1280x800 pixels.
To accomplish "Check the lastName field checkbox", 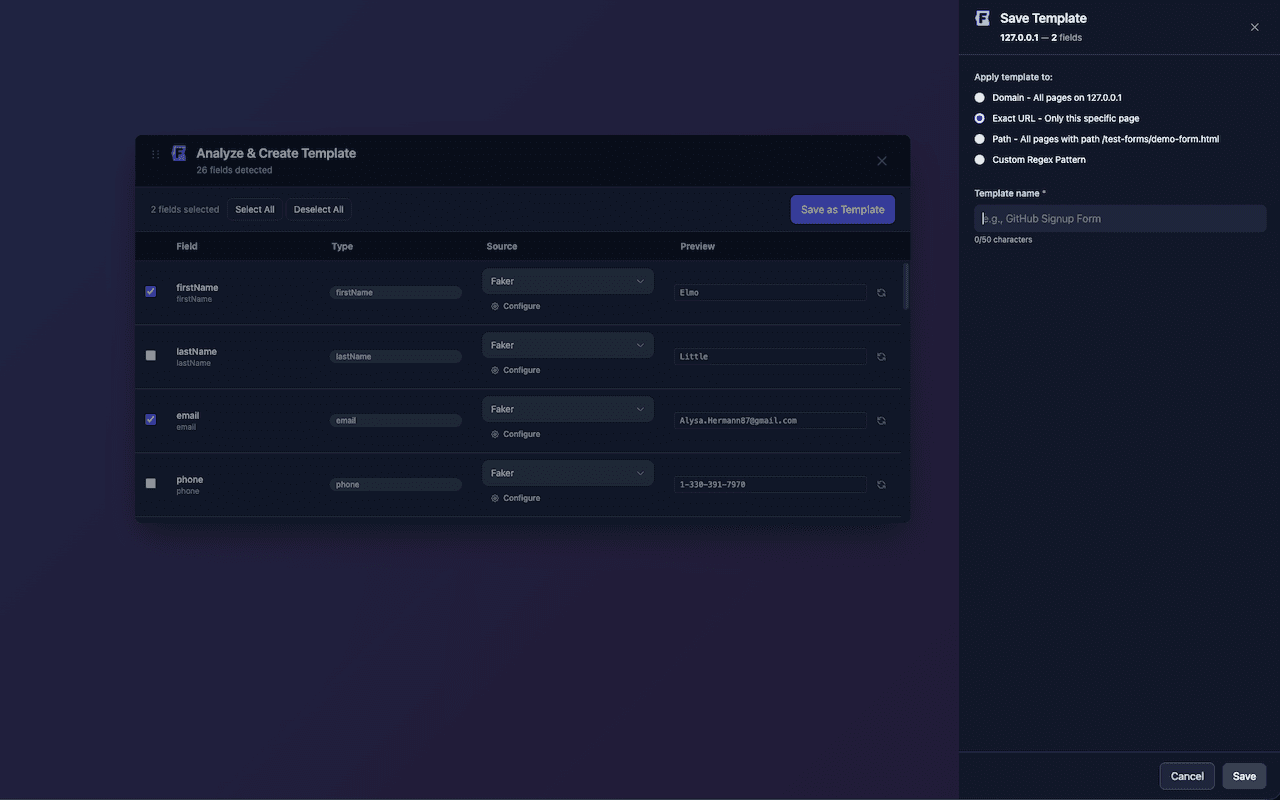I will tap(149, 355).
